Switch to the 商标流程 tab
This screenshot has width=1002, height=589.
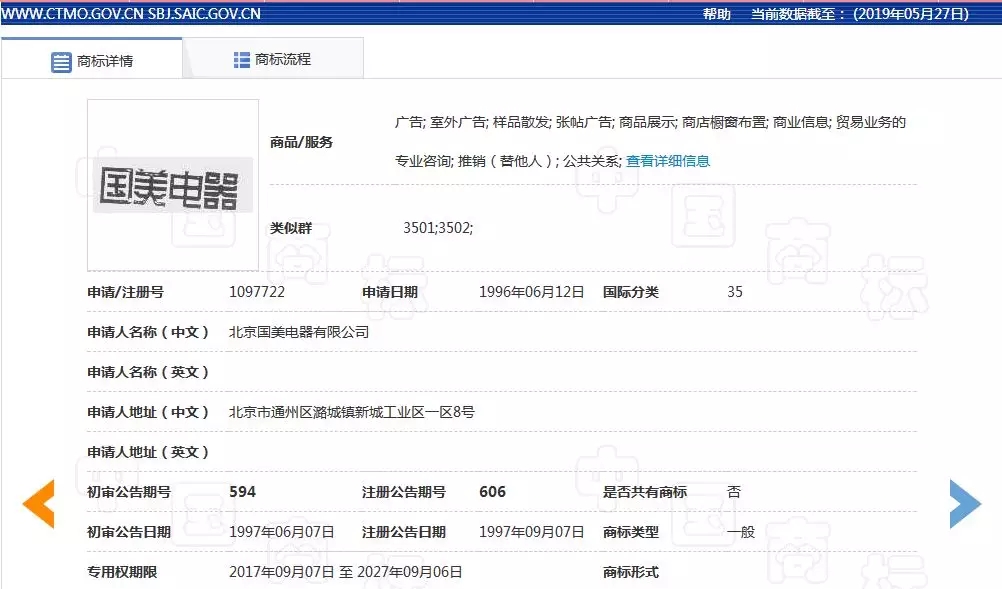pos(273,59)
